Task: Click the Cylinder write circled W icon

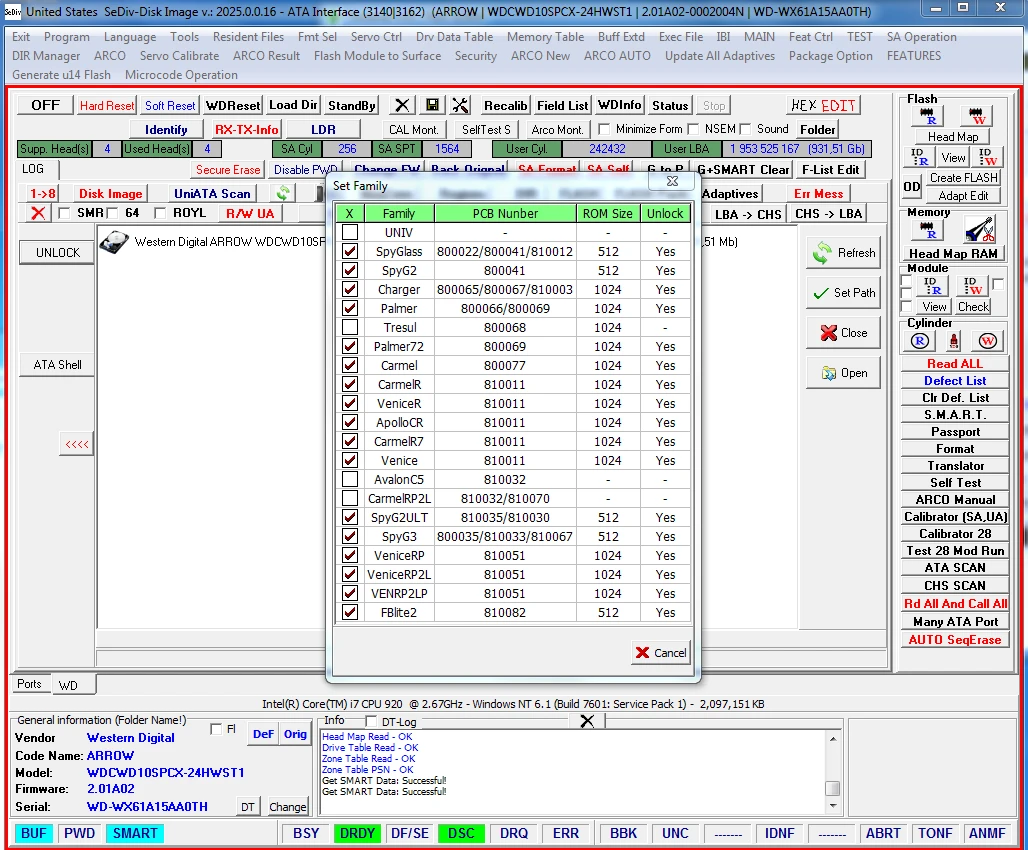Action: (987, 341)
